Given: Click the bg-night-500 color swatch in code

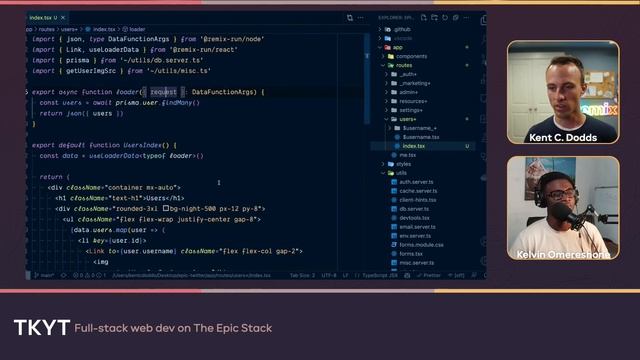Looking at the screenshot, I should pos(166,208).
